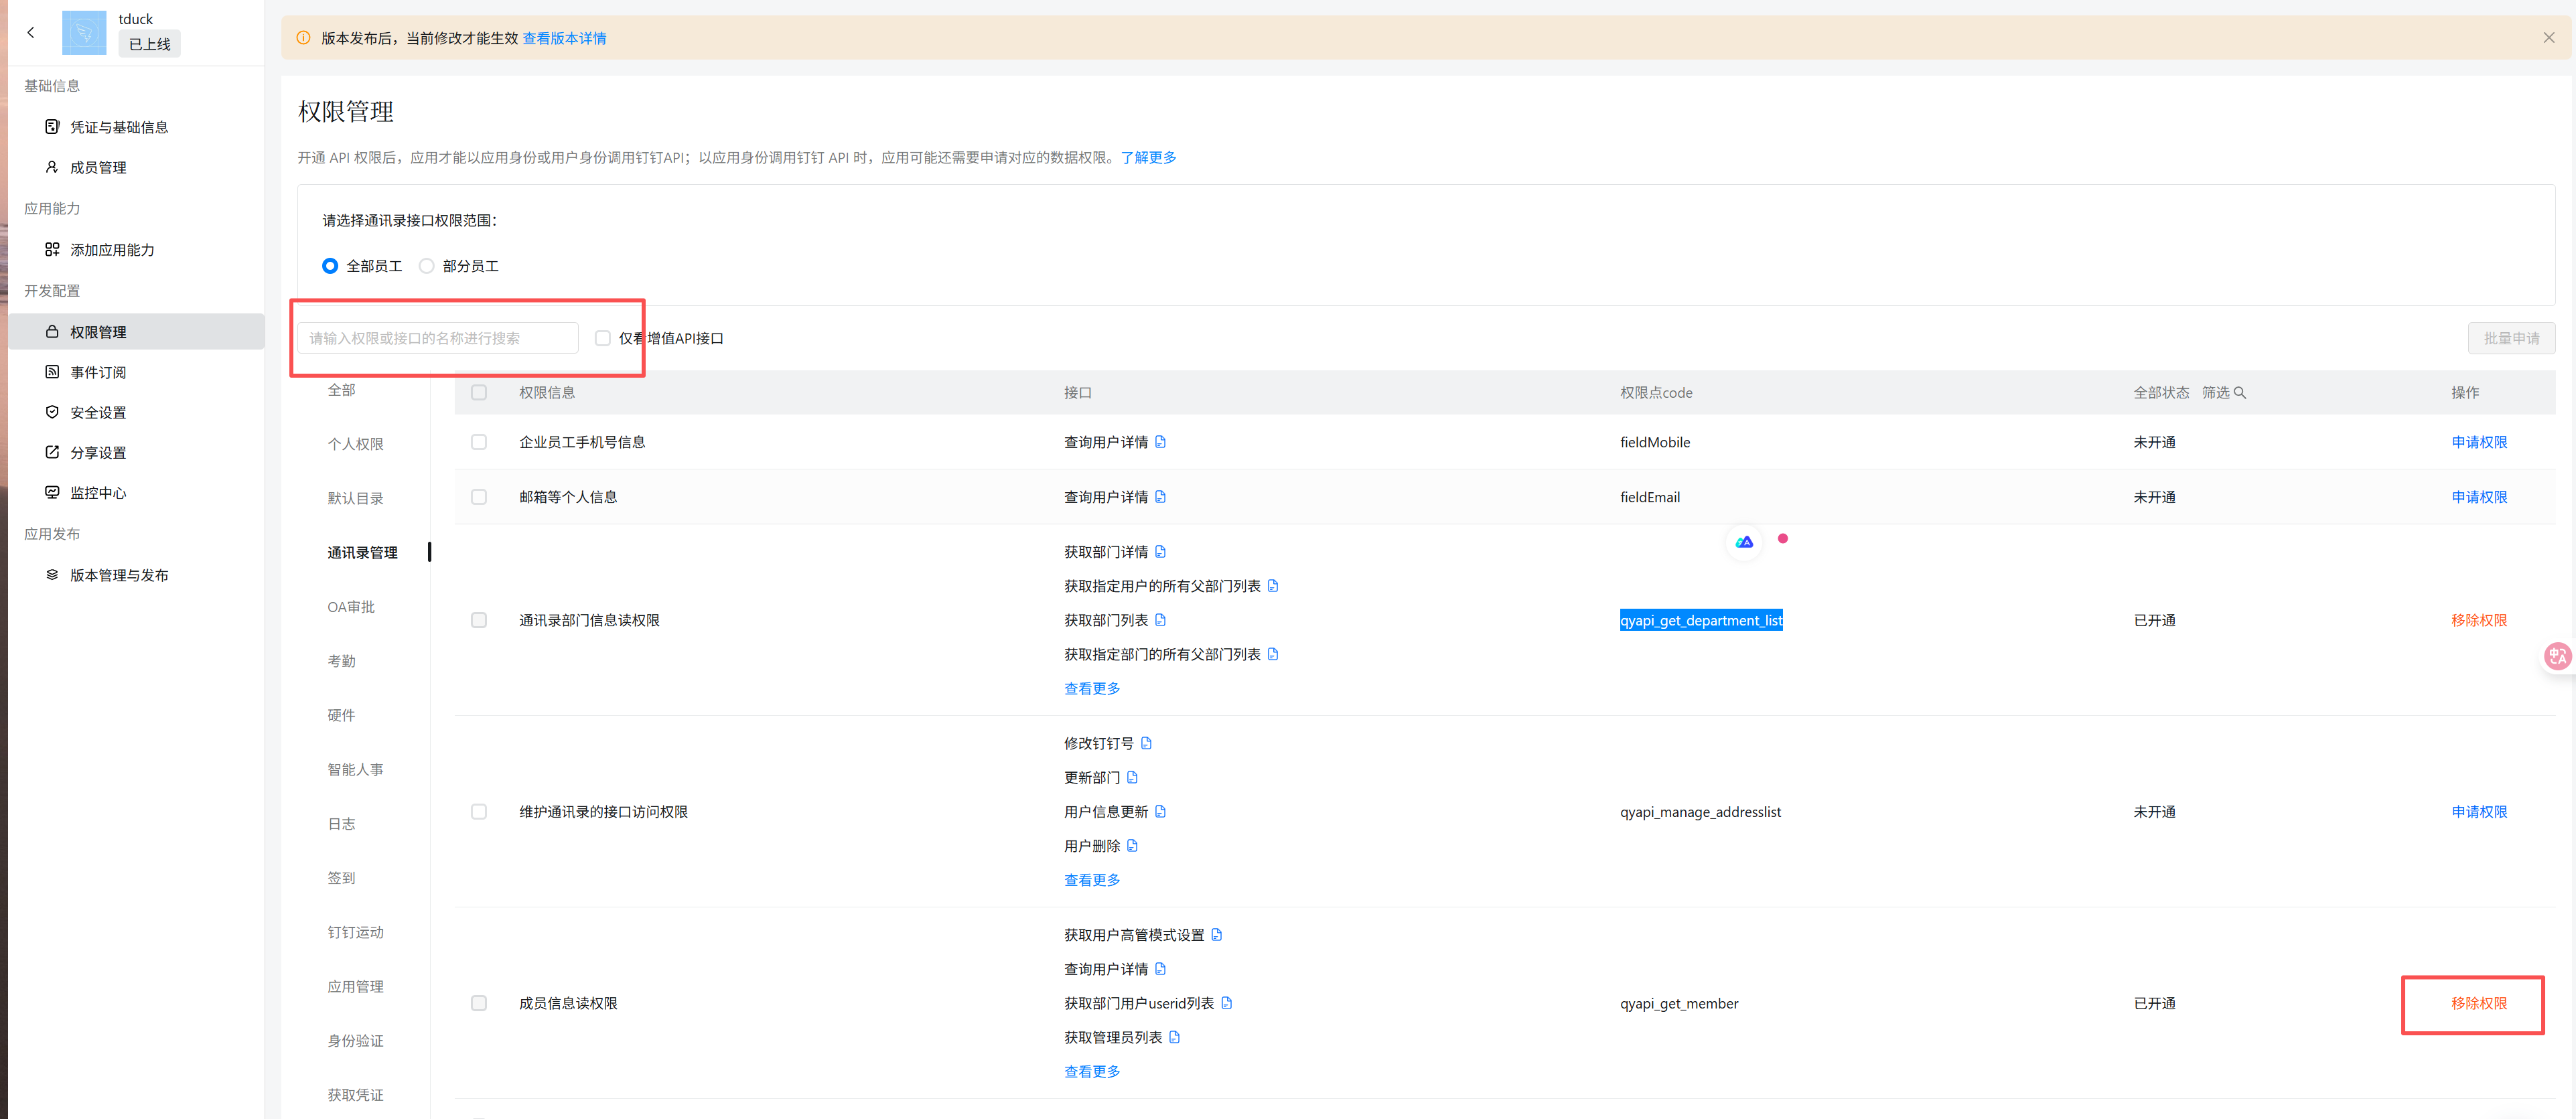Viewport: 2576px width, 1119px height.
Task: Open doc icon beside 修改钉钉号
Action: (1146, 743)
